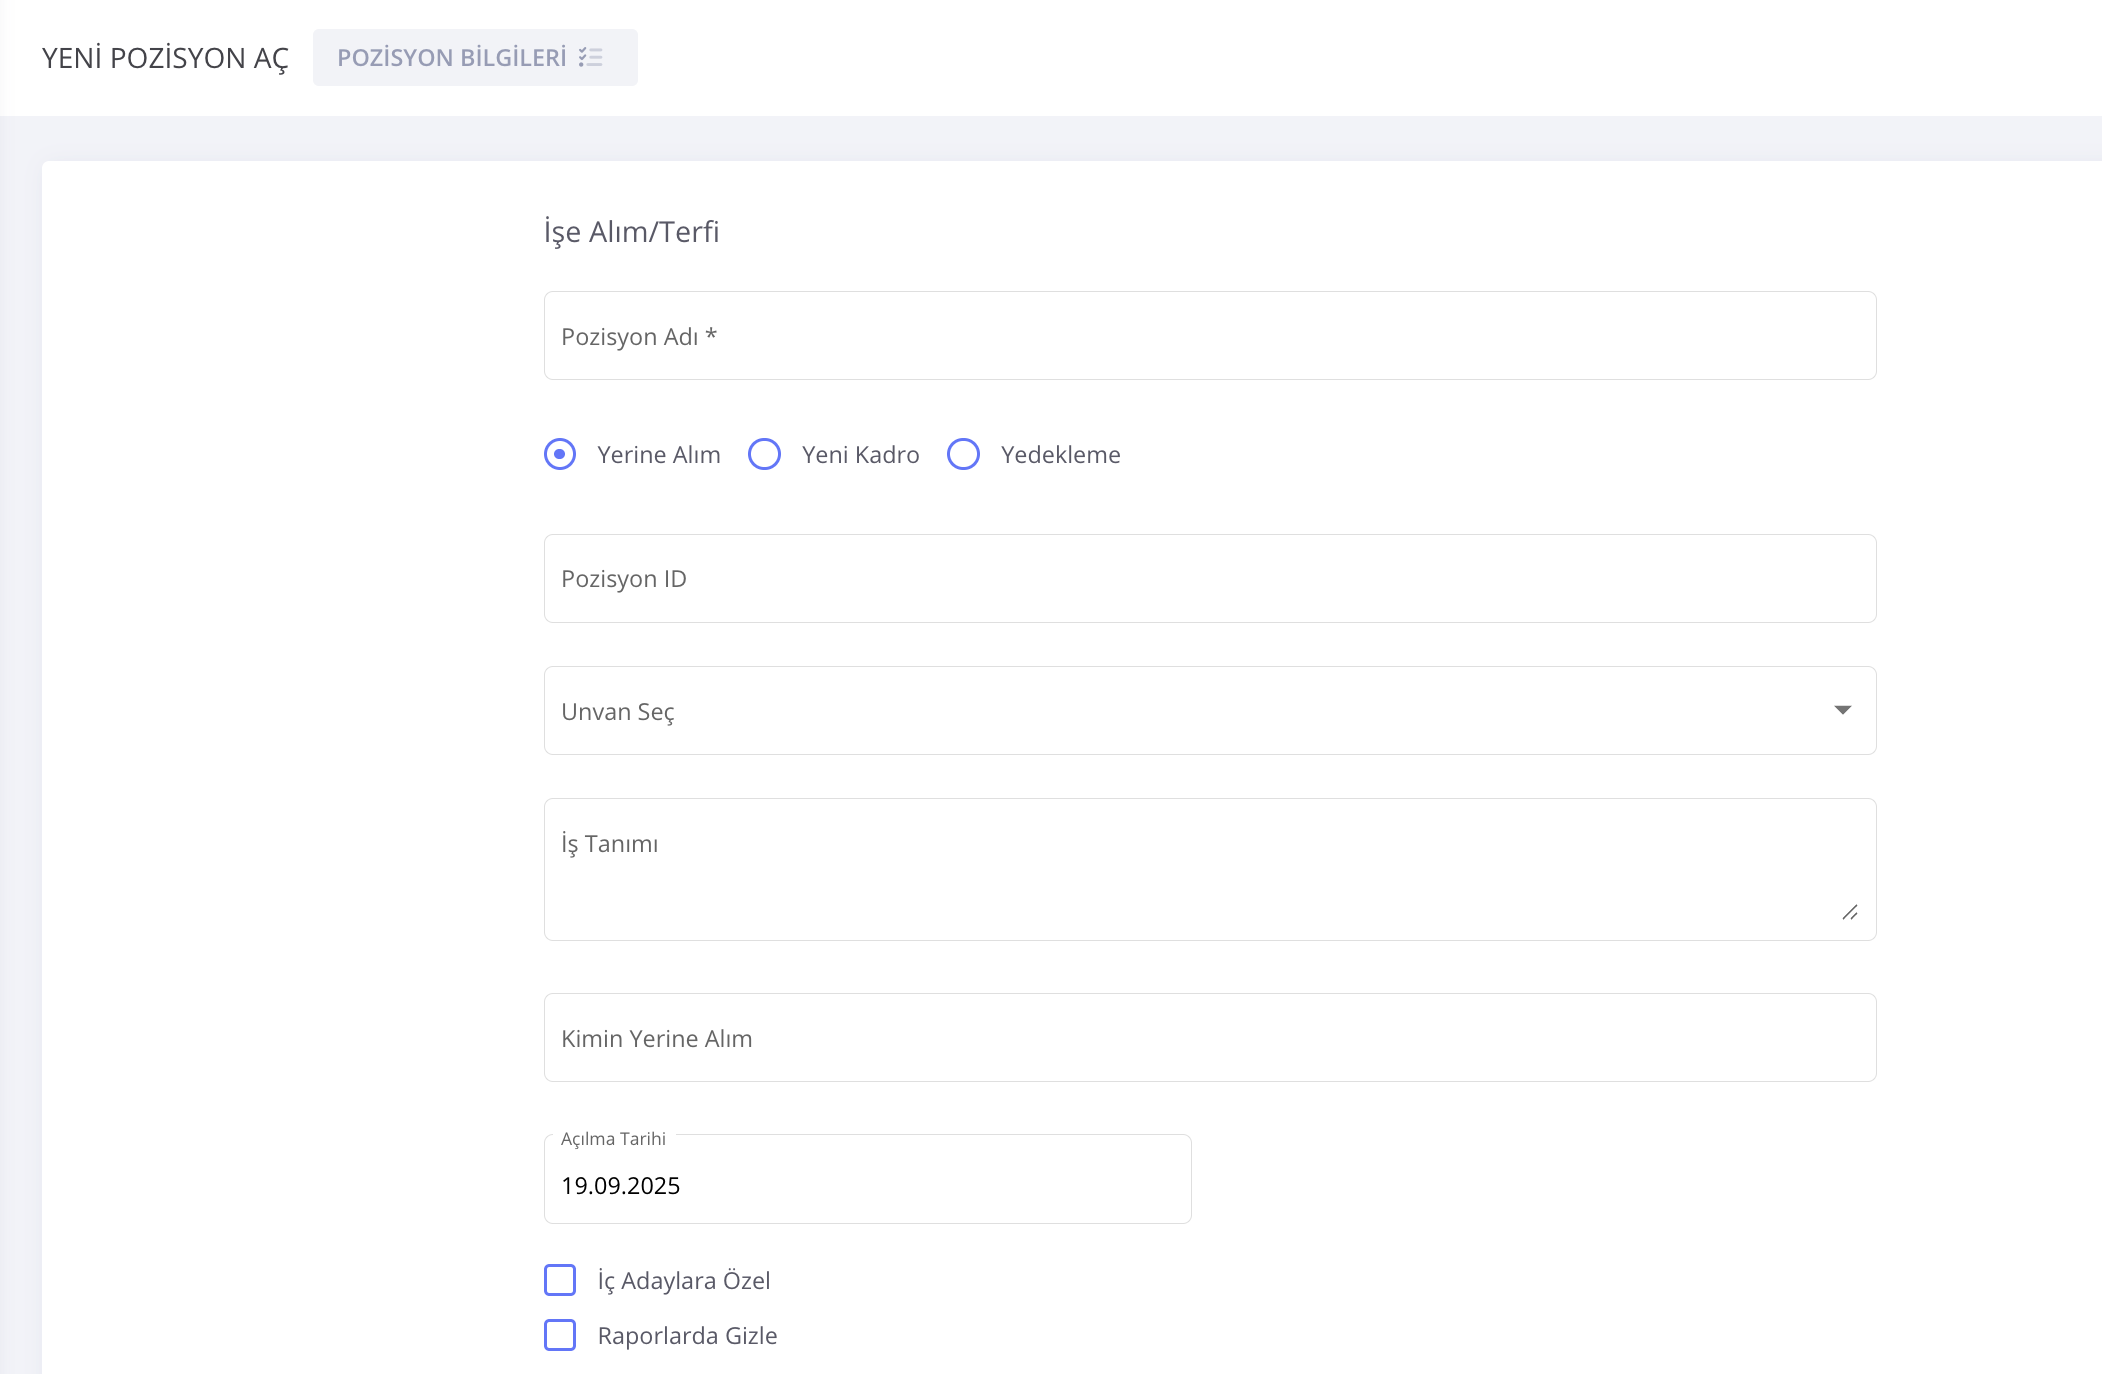Click the İşe Alım/Terfi section heading
This screenshot has height=1374, width=2102.
pos(631,232)
